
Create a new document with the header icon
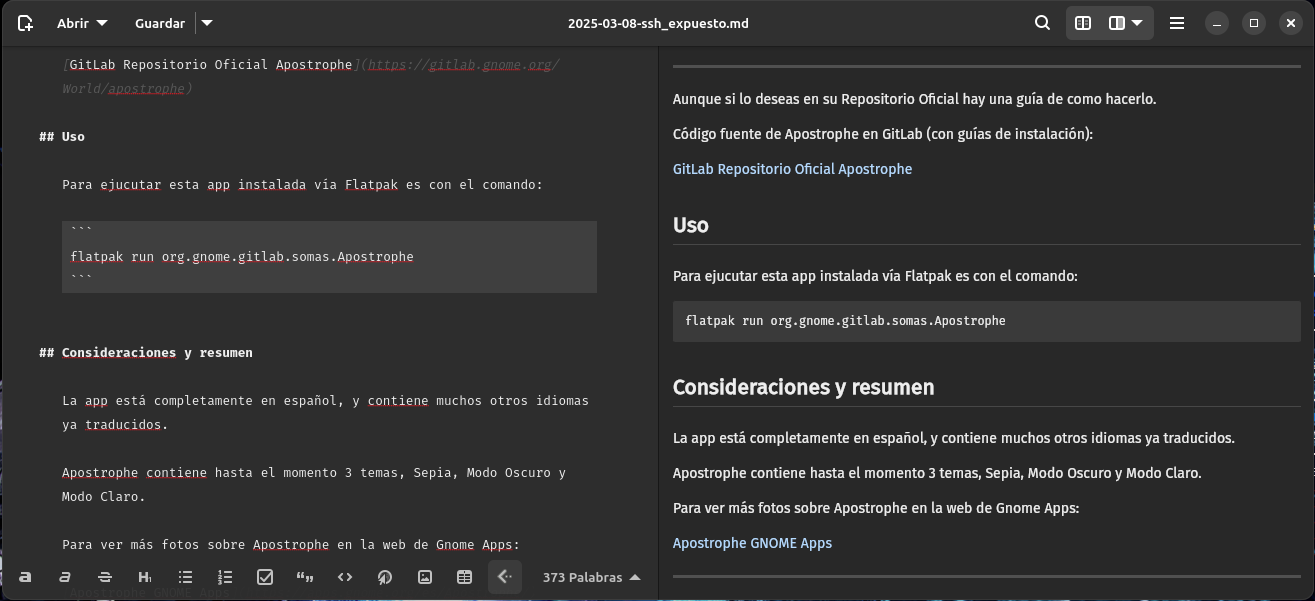pos(25,23)
